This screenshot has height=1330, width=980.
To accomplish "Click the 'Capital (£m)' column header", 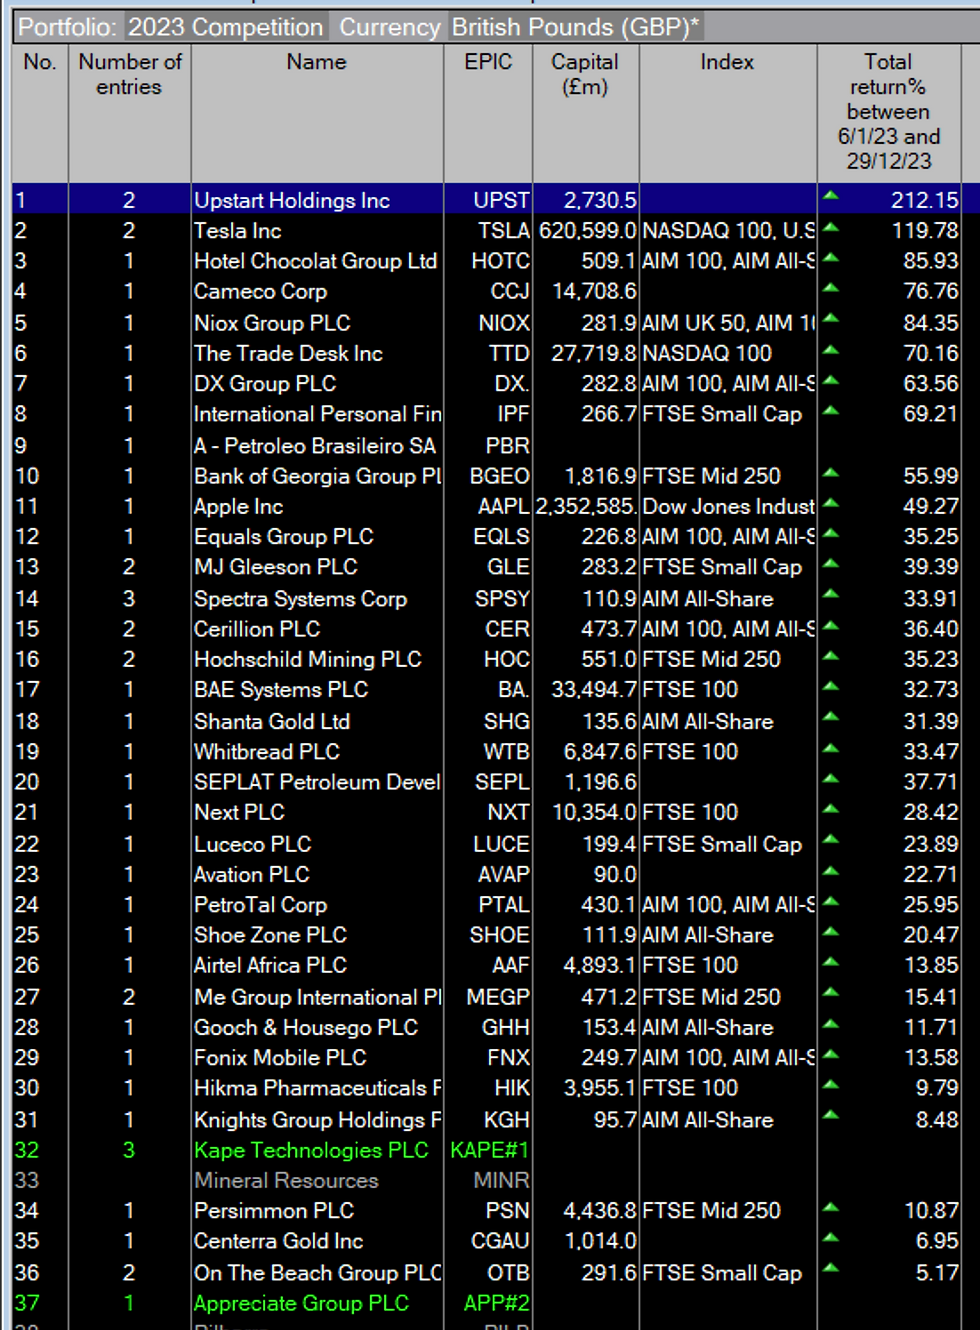I will click(x=585, y=74).
